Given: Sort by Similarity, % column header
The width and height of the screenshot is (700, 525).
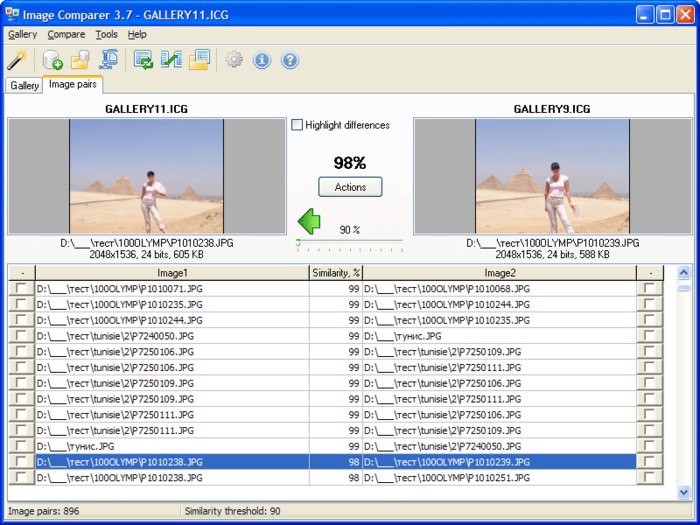Looking at the screenshot, I should [336, 273].
